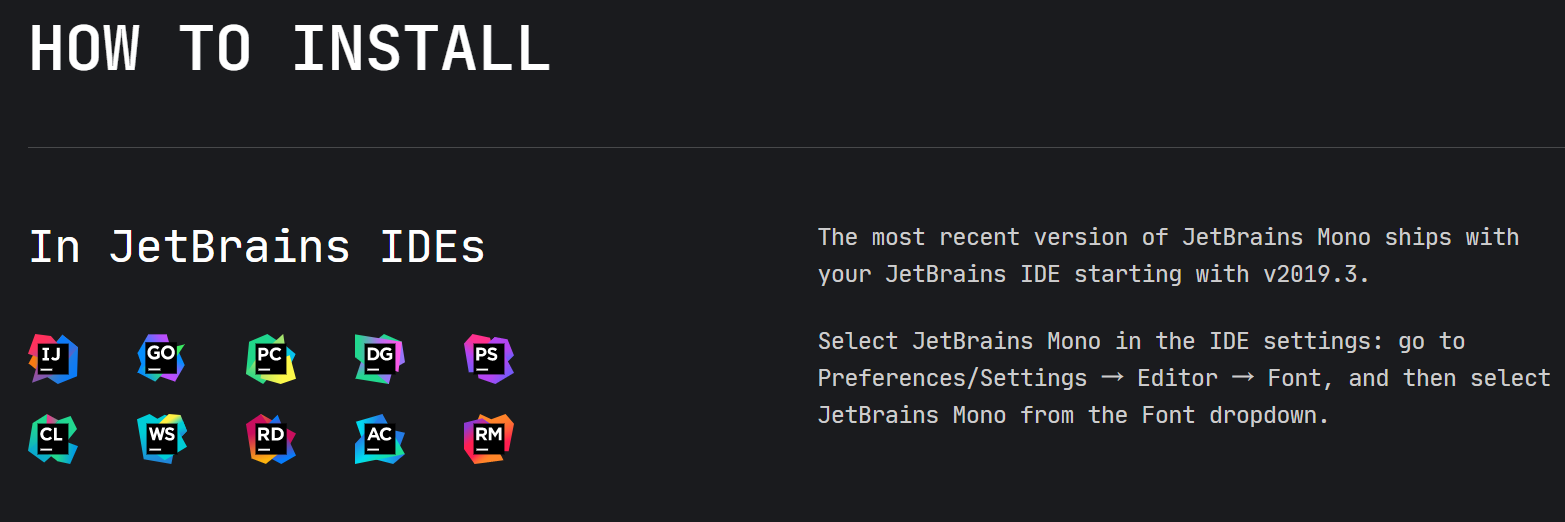1565x522 pixels.
Task: Select the GoLand (GO) icon
Action: (162, 359)
